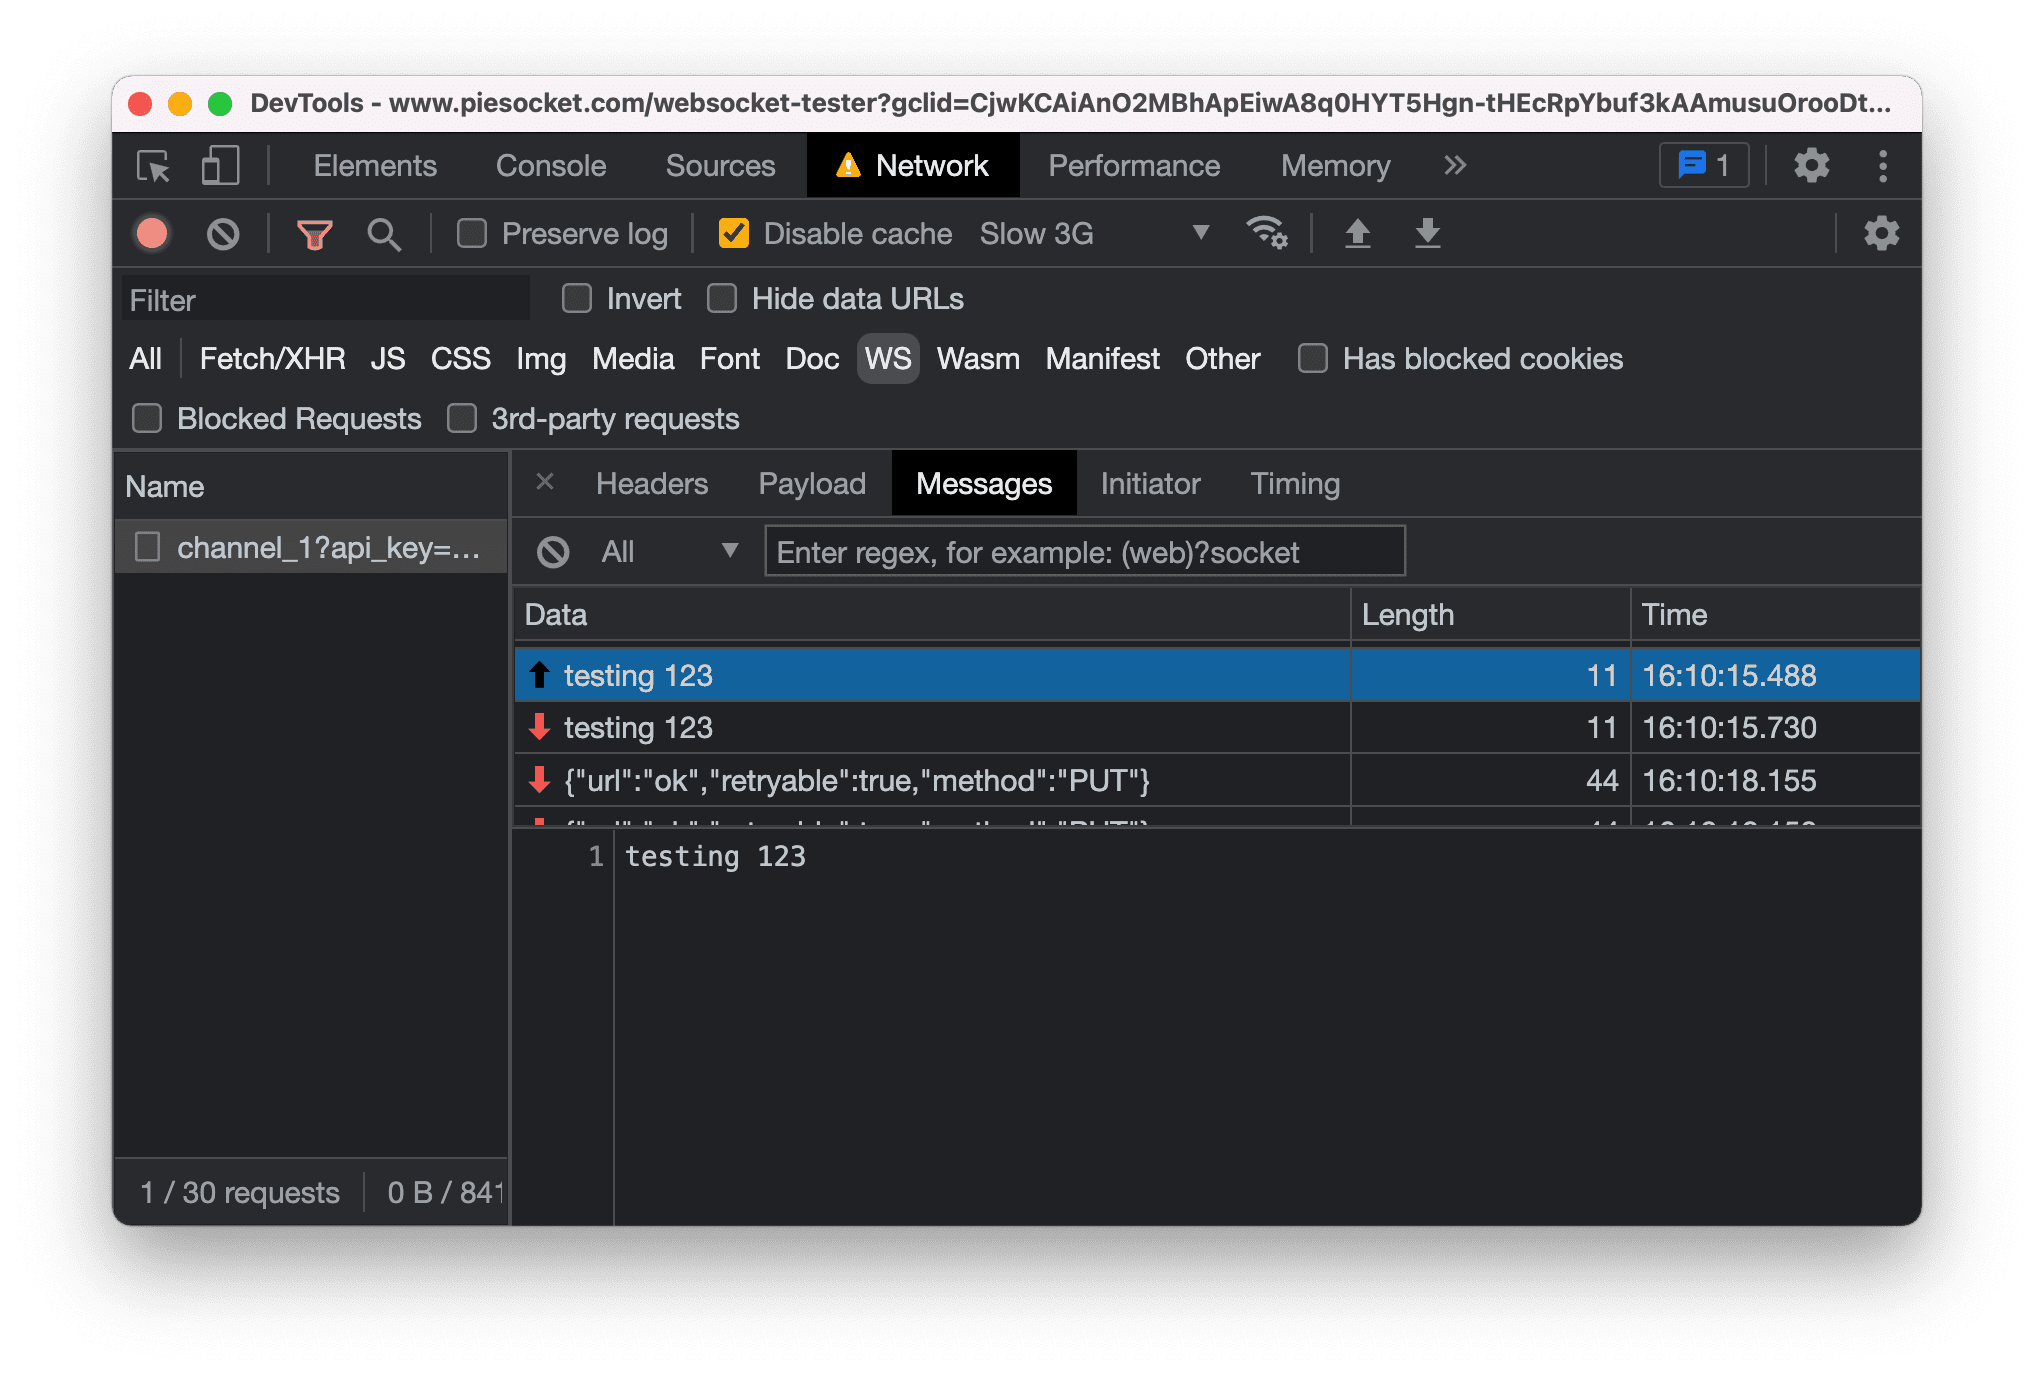The image size is (2034, 1374).
Task: Expand the All messages filter dropdown
Action: pos(728,549)
